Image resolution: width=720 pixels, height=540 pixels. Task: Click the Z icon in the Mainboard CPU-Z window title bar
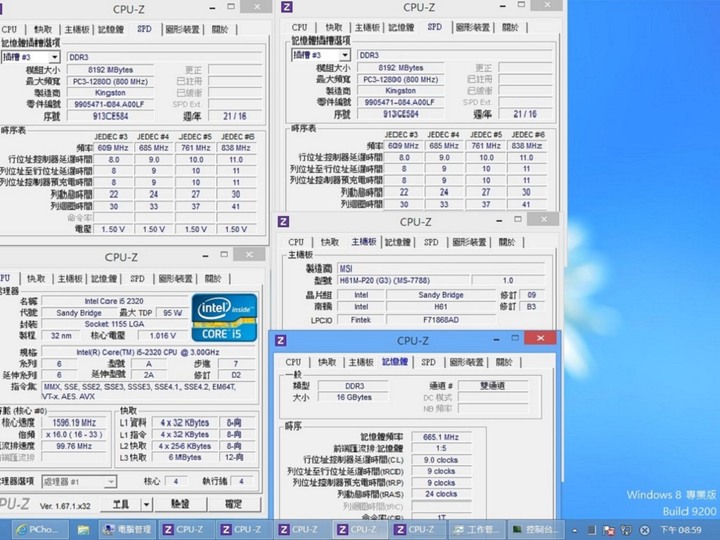click(283, 222)
